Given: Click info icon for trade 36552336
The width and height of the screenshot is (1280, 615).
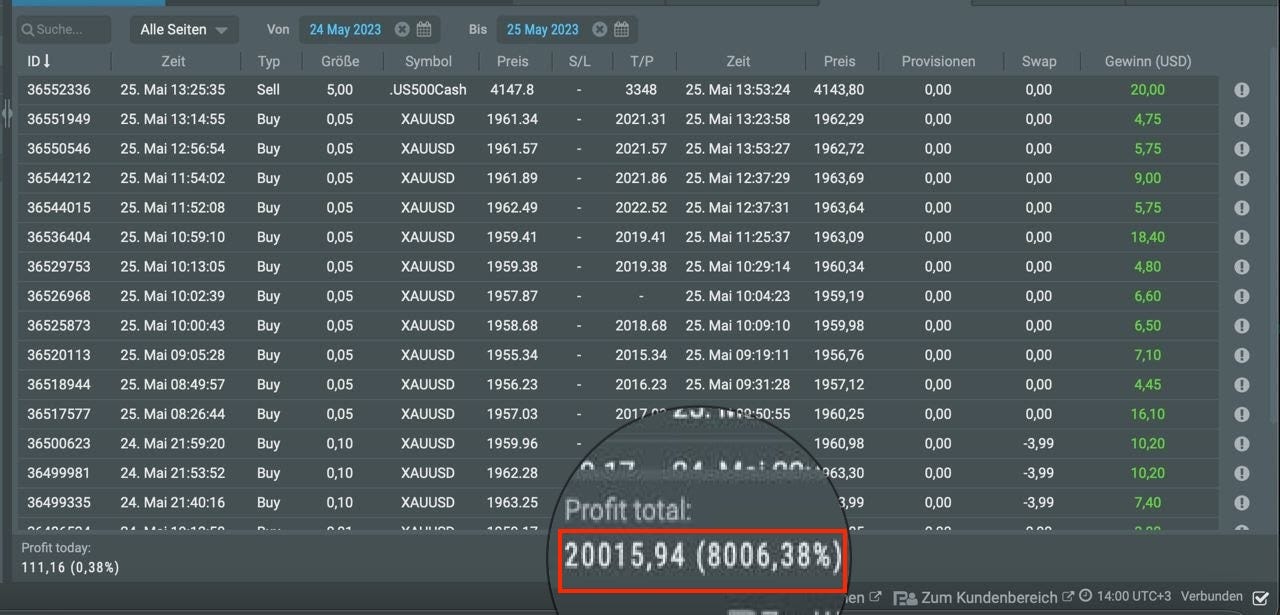Looking at the screenshot, I should pos(1241,90).
